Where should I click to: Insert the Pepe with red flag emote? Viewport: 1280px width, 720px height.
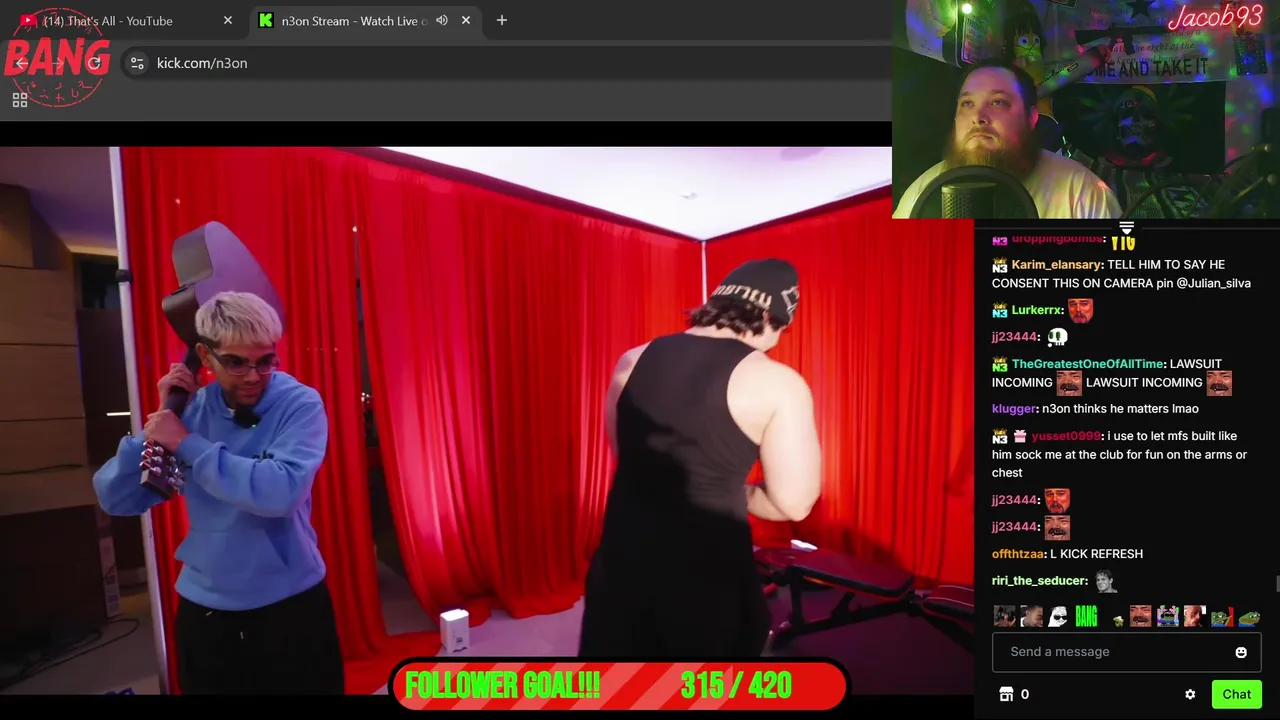click(x=1222, y=616)
